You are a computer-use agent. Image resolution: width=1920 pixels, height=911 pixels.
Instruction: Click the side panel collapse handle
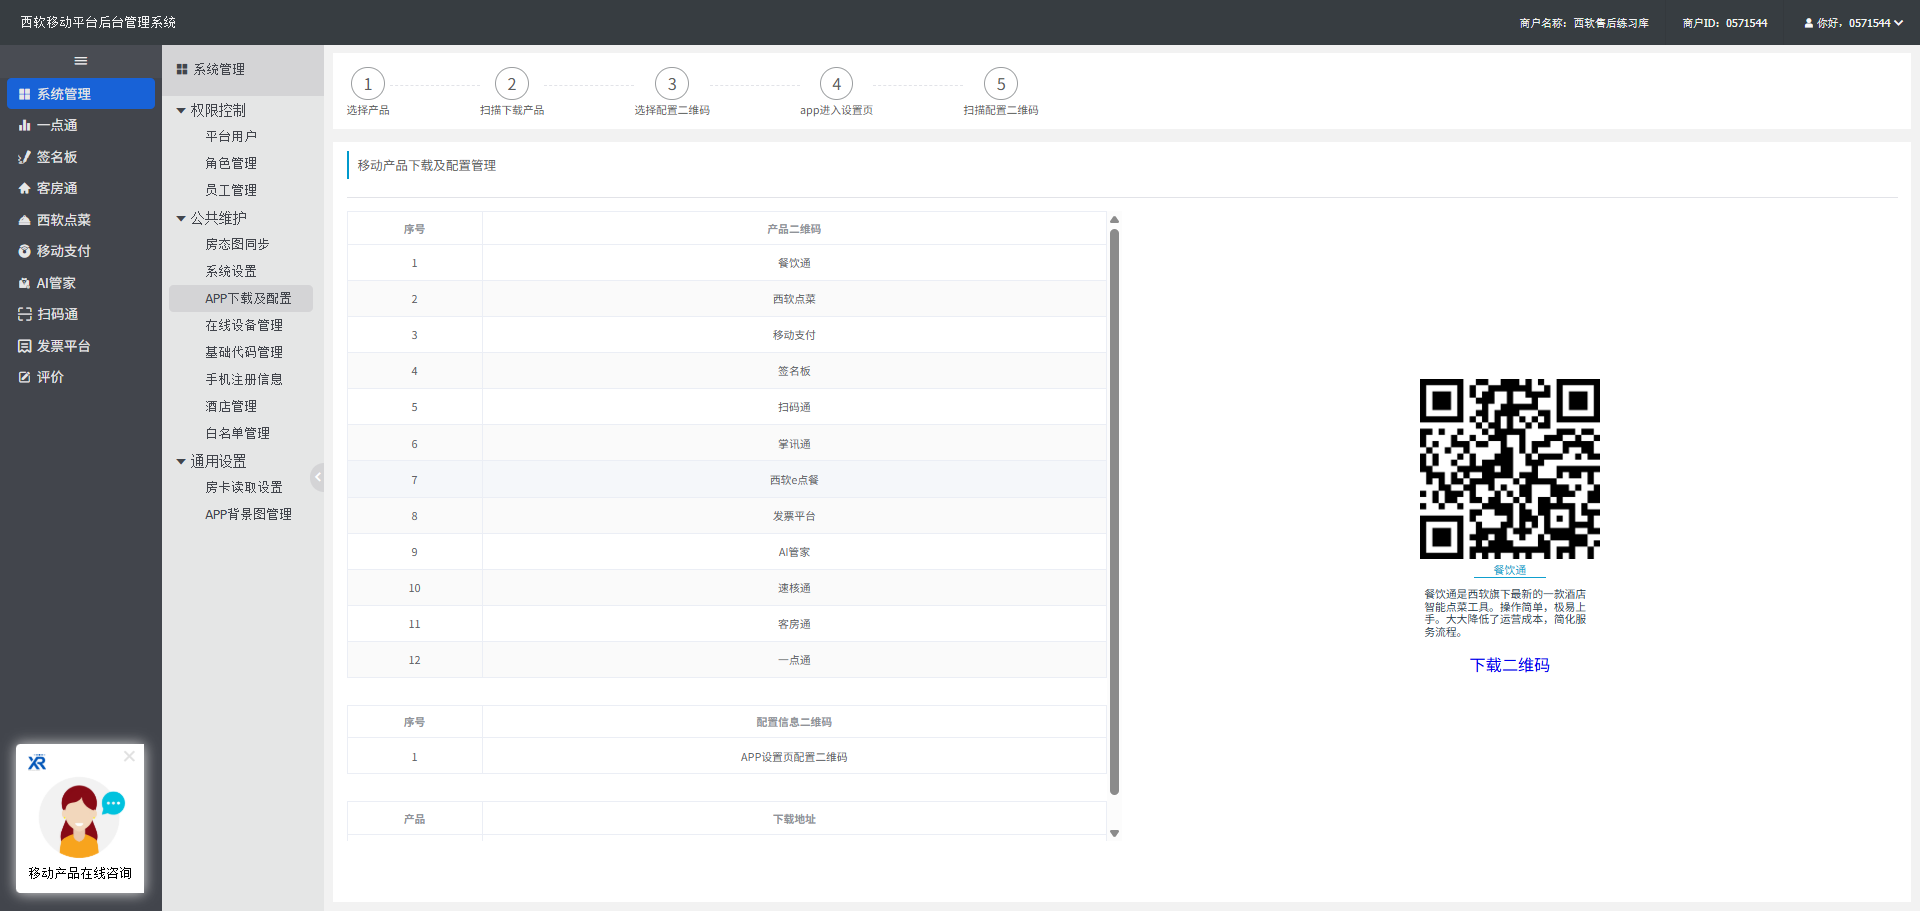[x=317, y=477]
